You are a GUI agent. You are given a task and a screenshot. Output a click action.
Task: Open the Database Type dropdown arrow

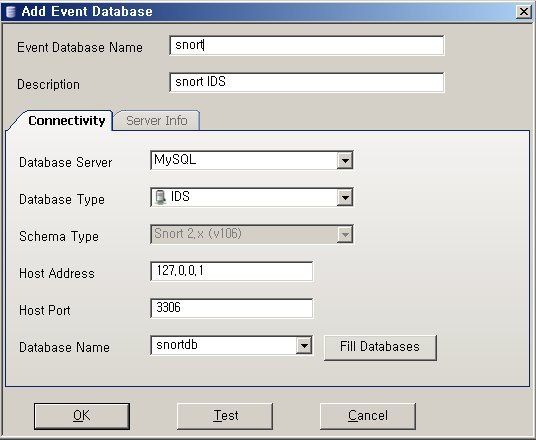(345, 197)
